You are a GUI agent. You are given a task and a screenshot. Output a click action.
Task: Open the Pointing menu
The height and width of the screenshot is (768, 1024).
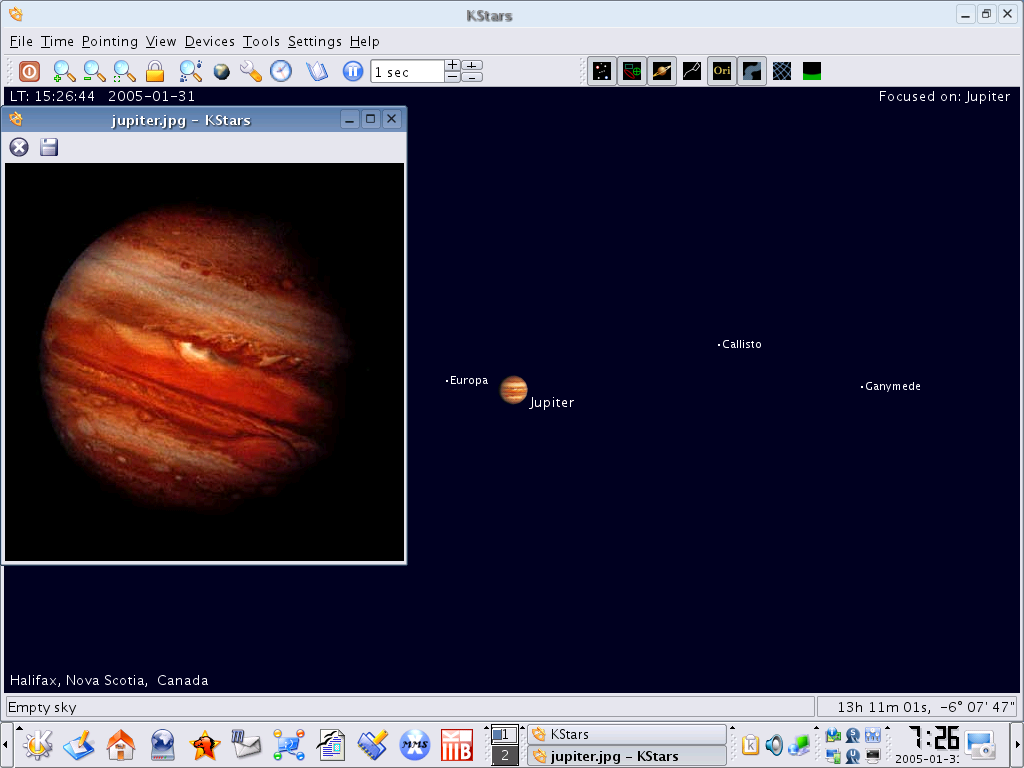110,41
